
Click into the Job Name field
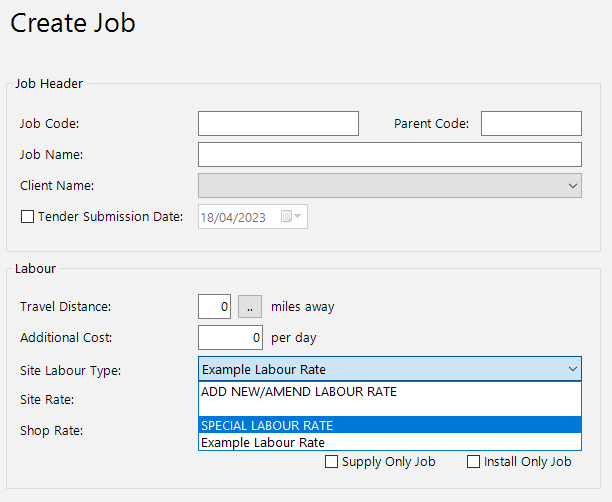click(x=390, y=155)
